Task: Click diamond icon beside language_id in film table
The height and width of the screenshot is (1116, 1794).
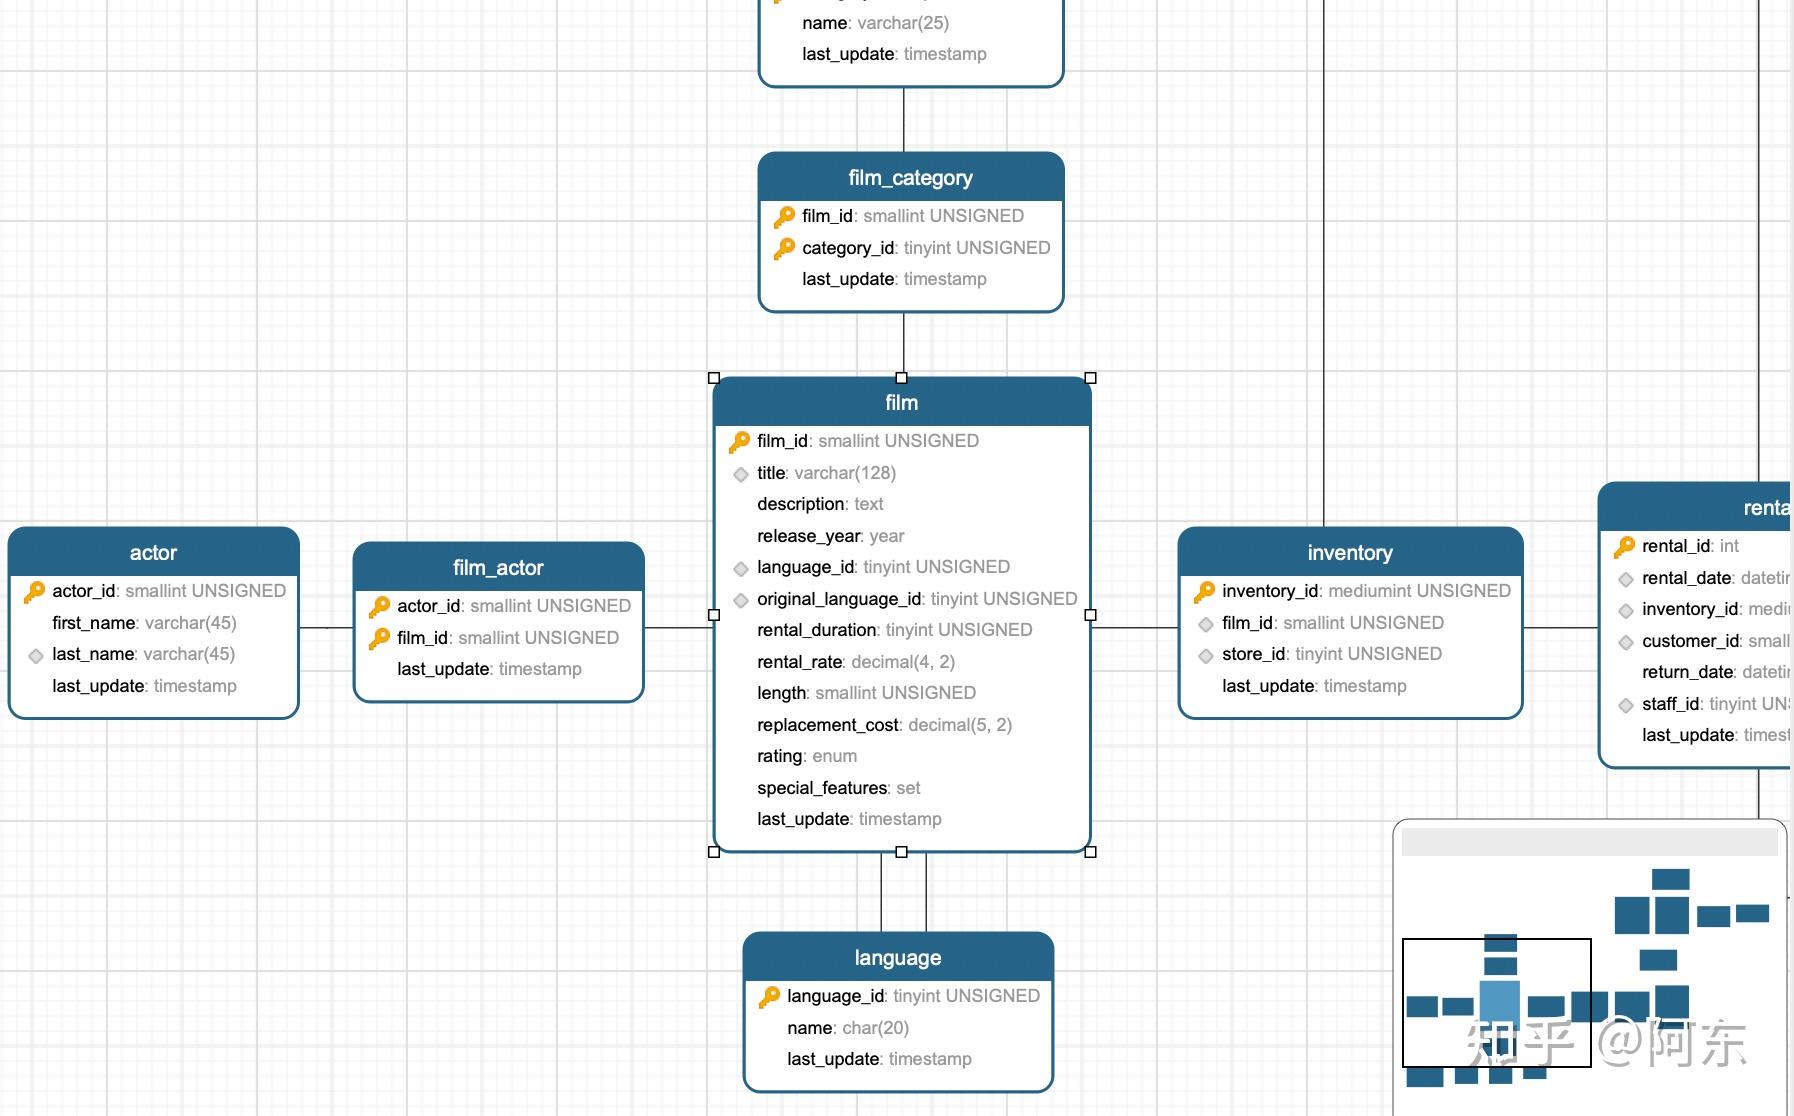Action: pyautogui.click(x=741, y=568)
